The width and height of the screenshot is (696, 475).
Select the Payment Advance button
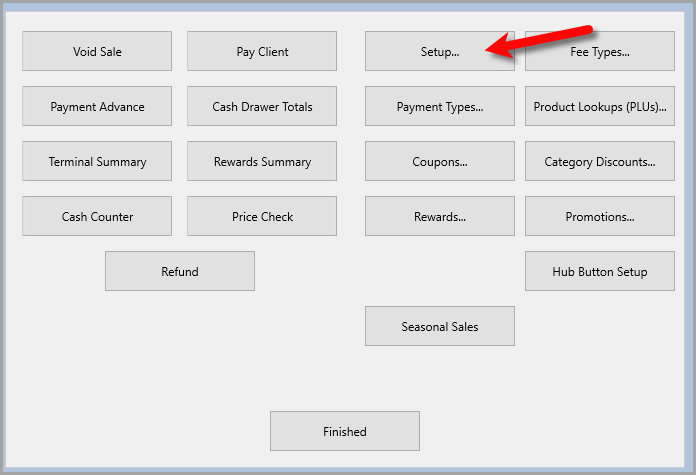[97, 106]
